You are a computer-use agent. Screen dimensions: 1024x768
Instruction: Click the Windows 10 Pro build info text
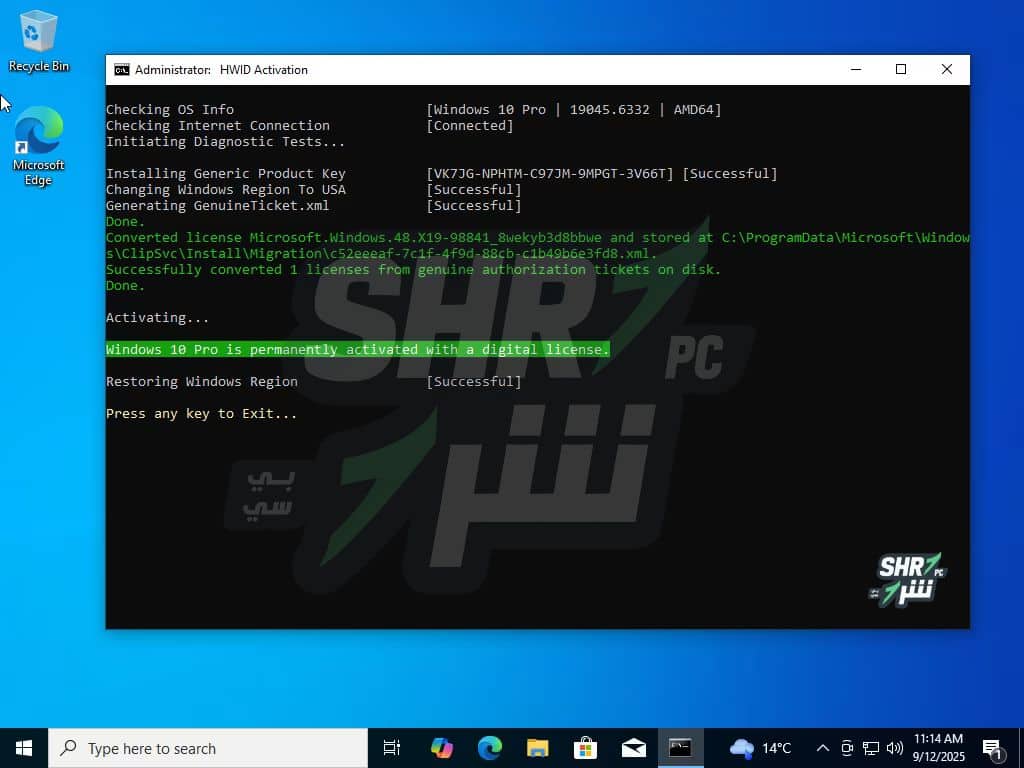(x=574, y=110)
